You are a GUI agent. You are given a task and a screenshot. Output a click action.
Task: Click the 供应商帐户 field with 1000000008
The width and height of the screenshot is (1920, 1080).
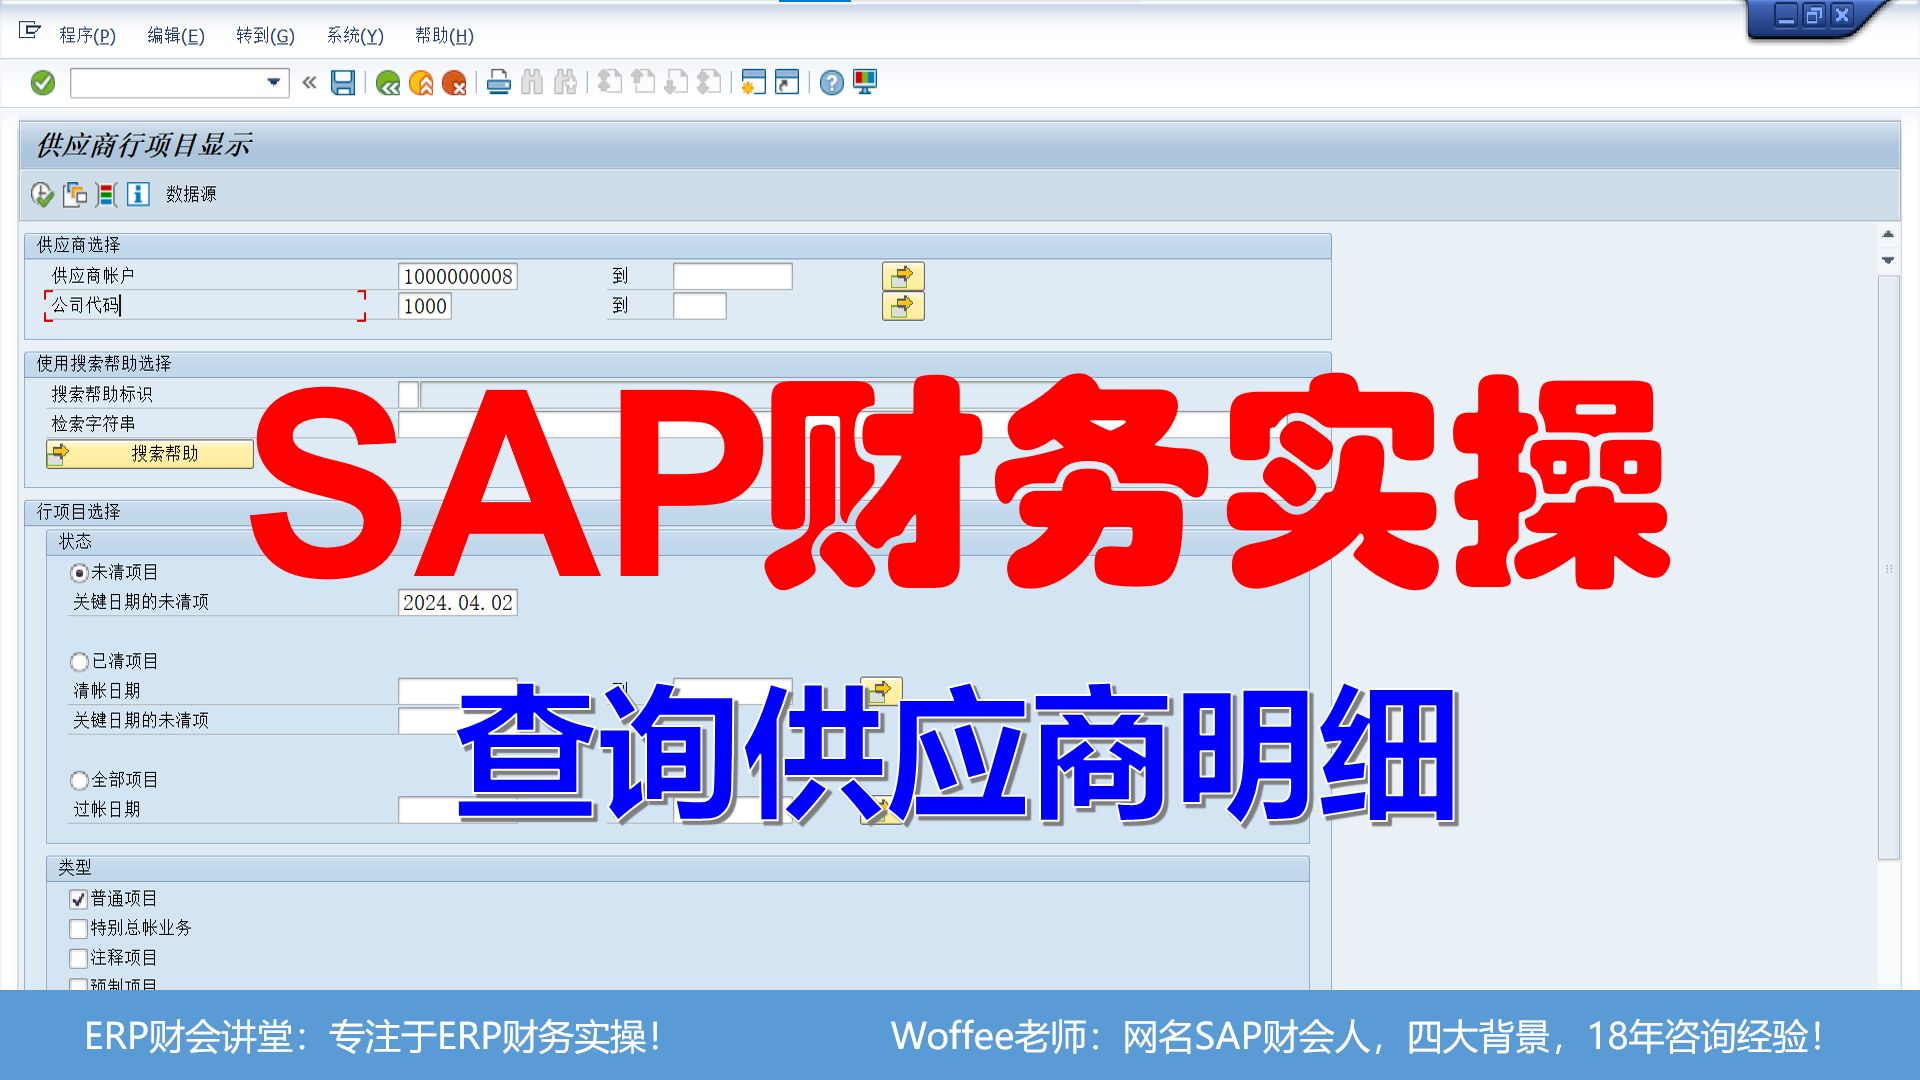tap(458, 277)
